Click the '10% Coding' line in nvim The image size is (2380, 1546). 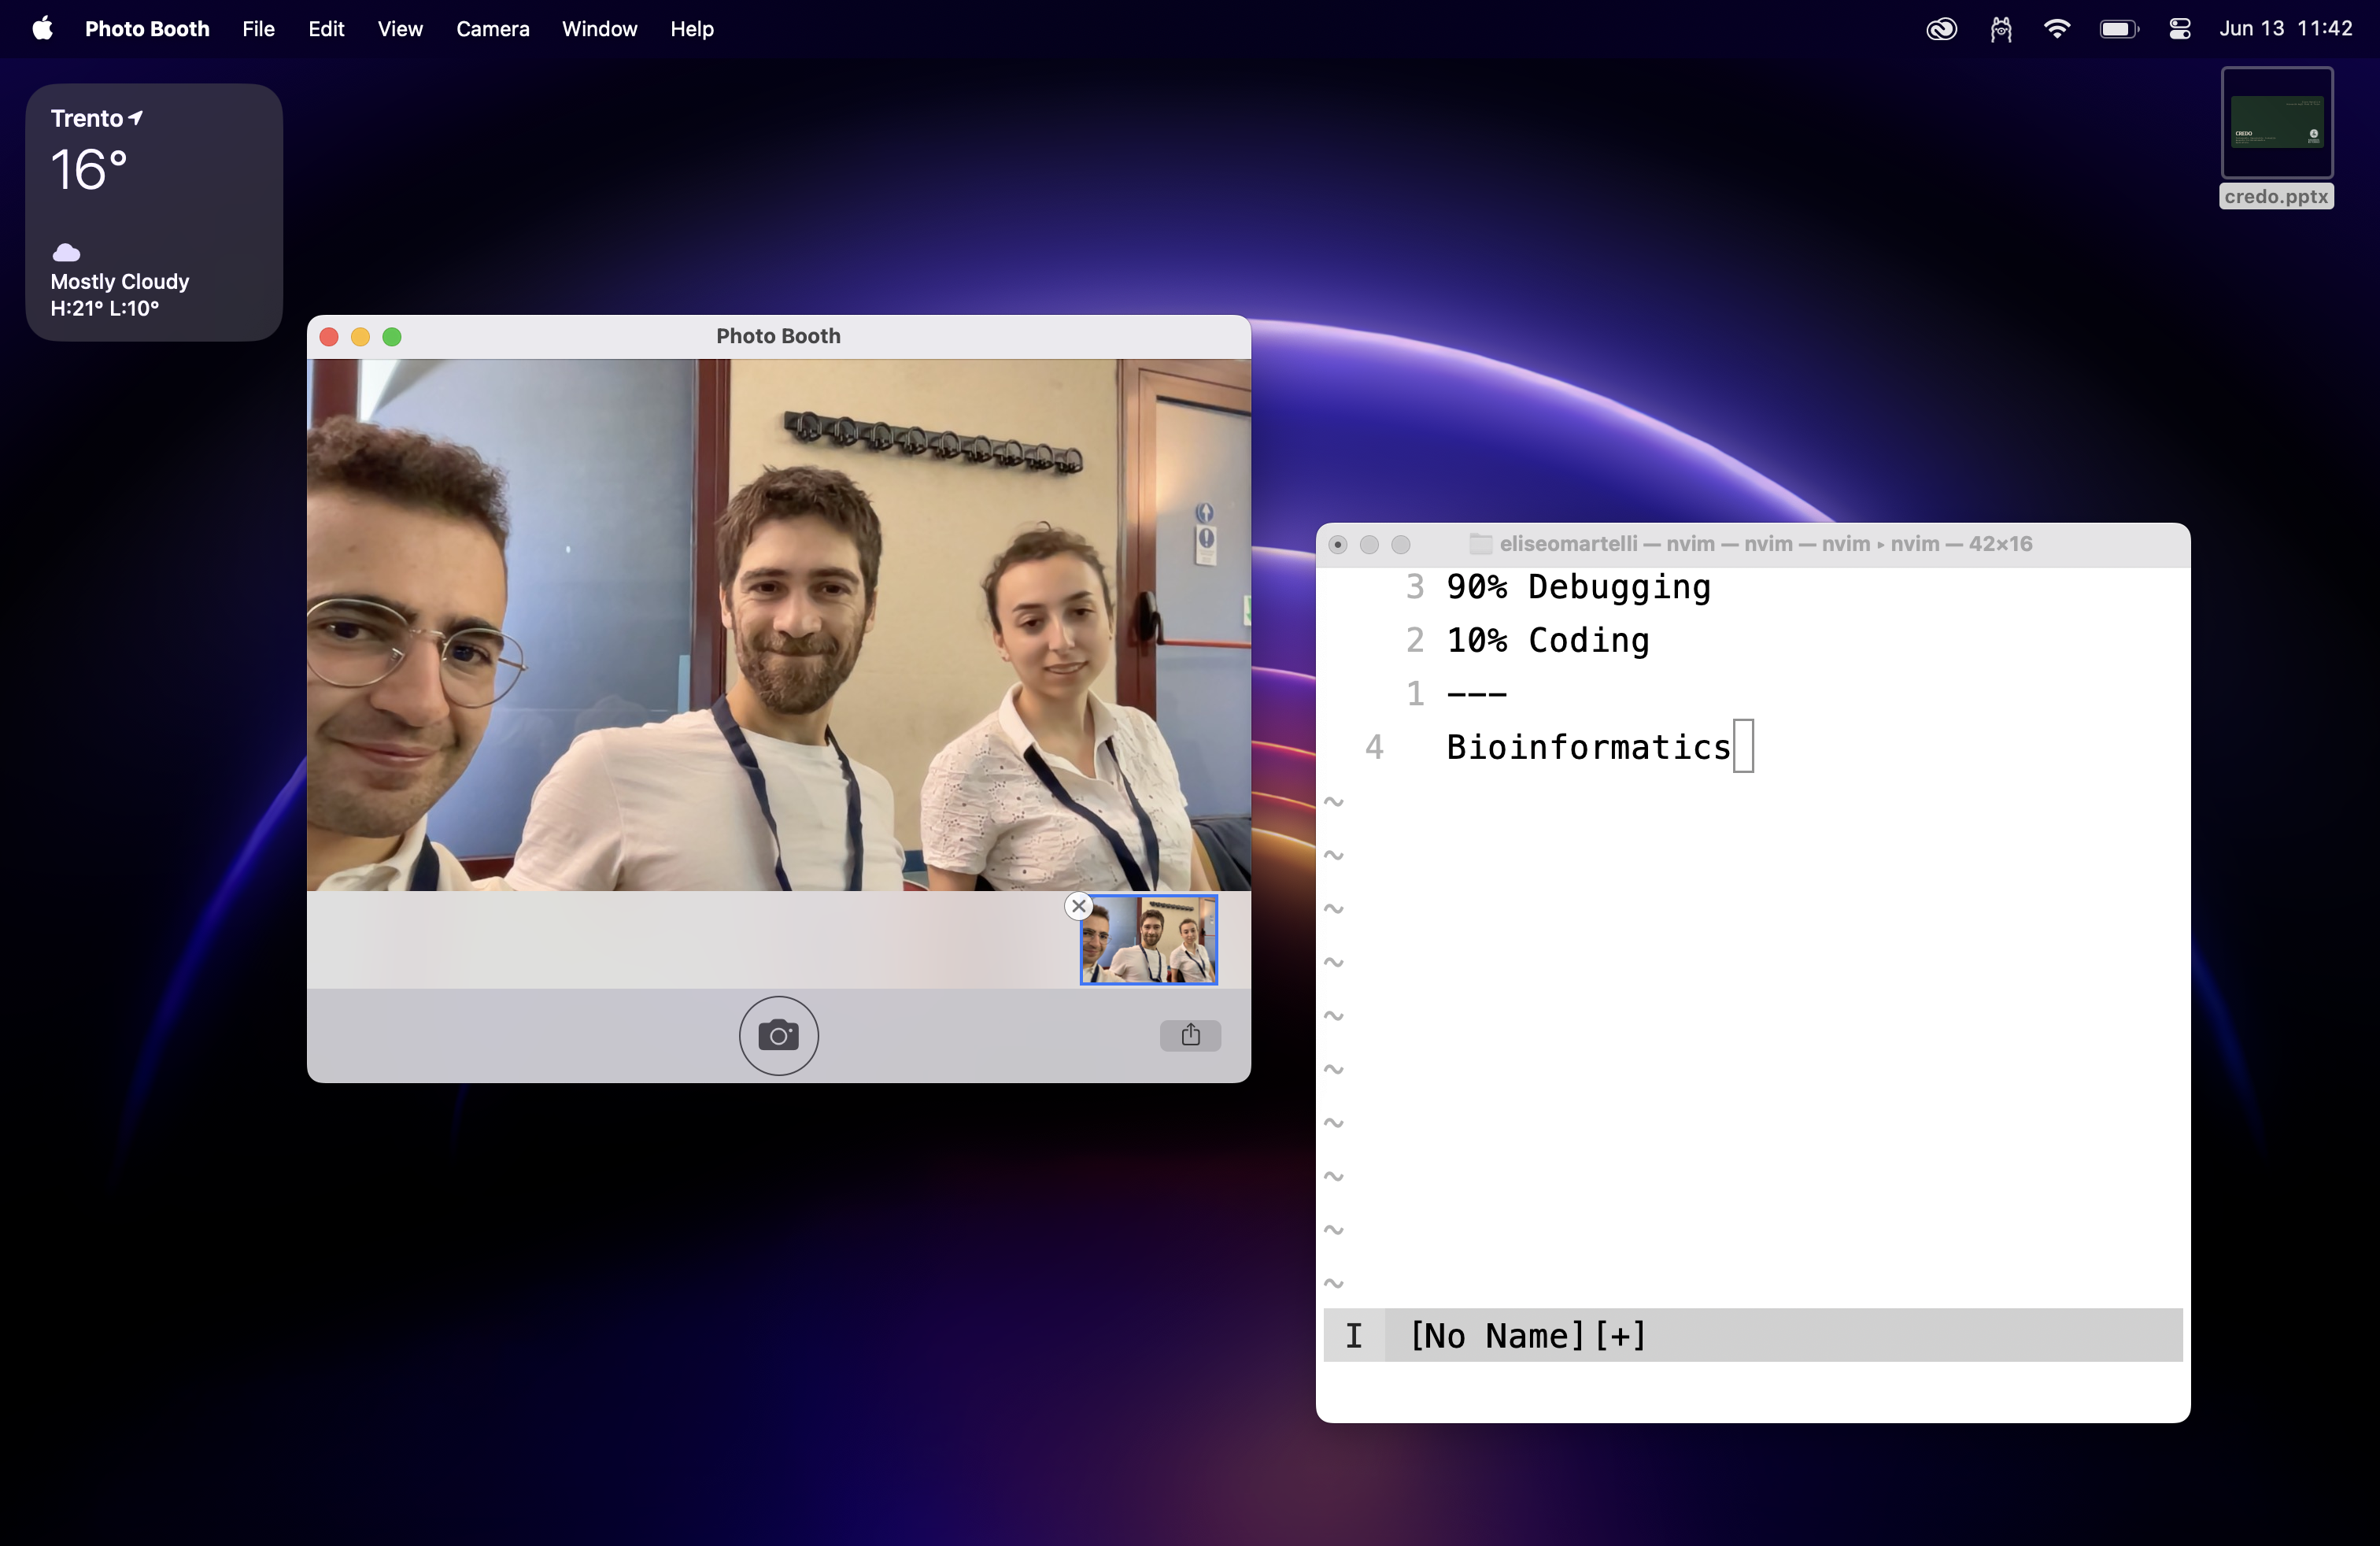click(x=1548, y=640)
